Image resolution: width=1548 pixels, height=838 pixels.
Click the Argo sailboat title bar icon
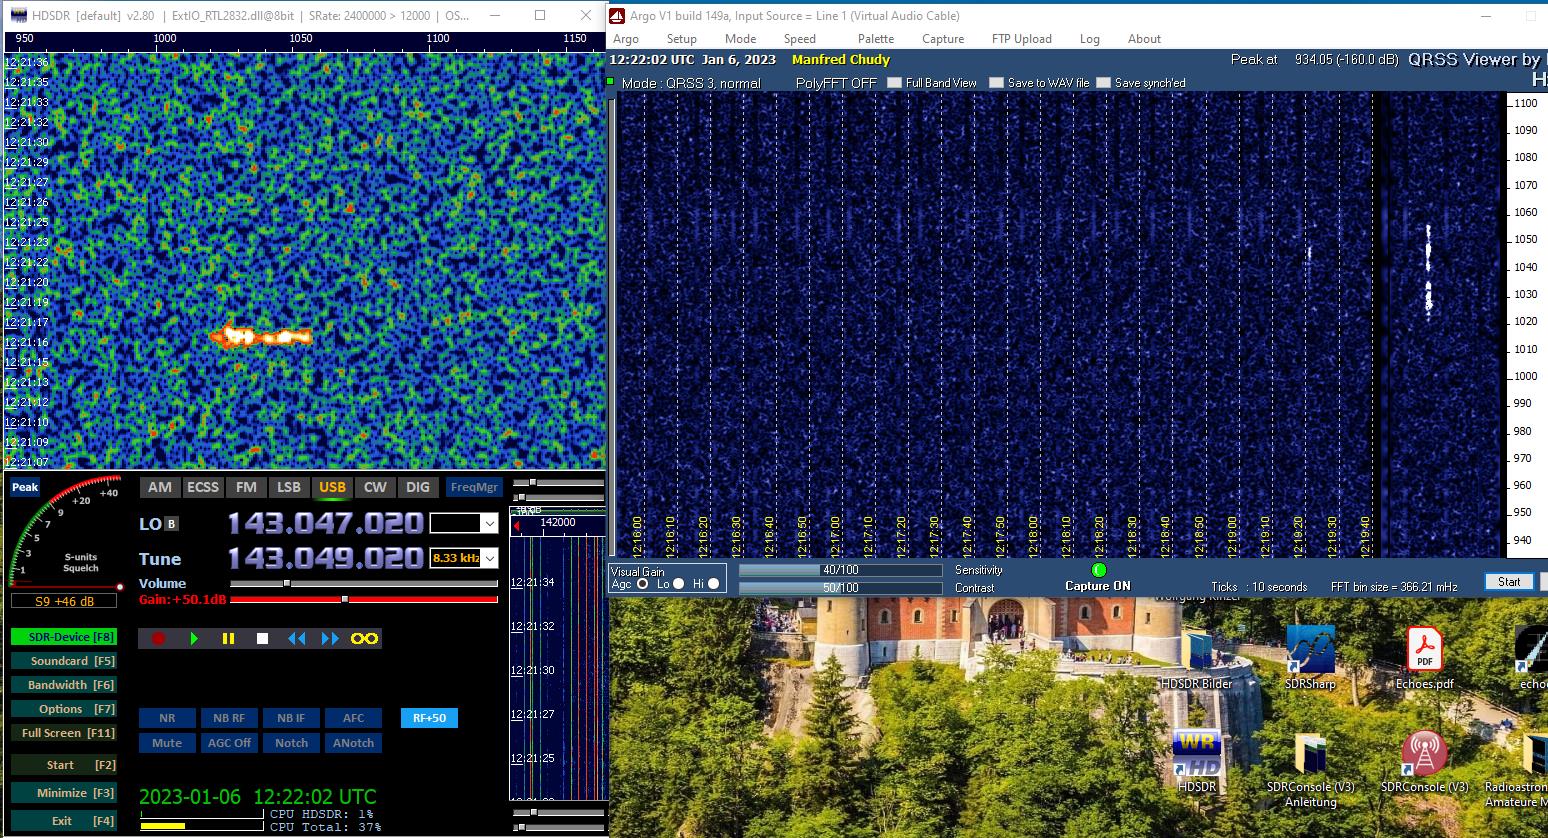617,16
